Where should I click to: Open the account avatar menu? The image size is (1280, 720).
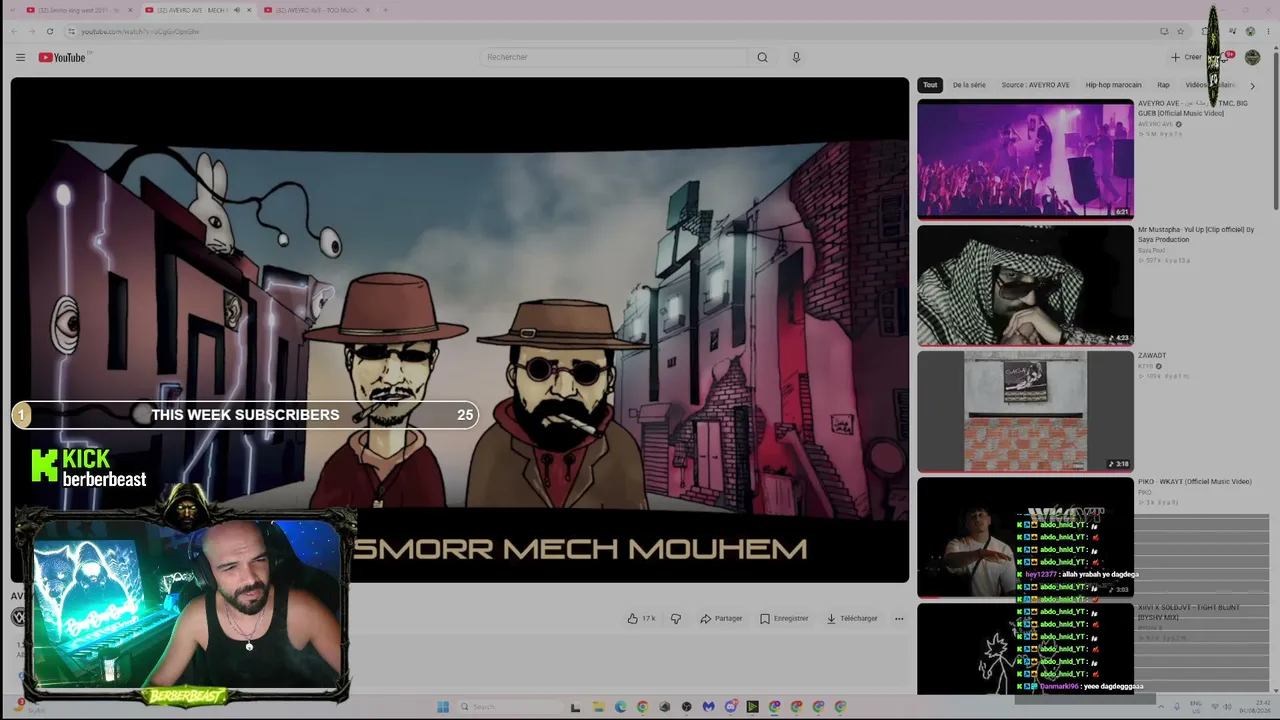(1252, 57)
